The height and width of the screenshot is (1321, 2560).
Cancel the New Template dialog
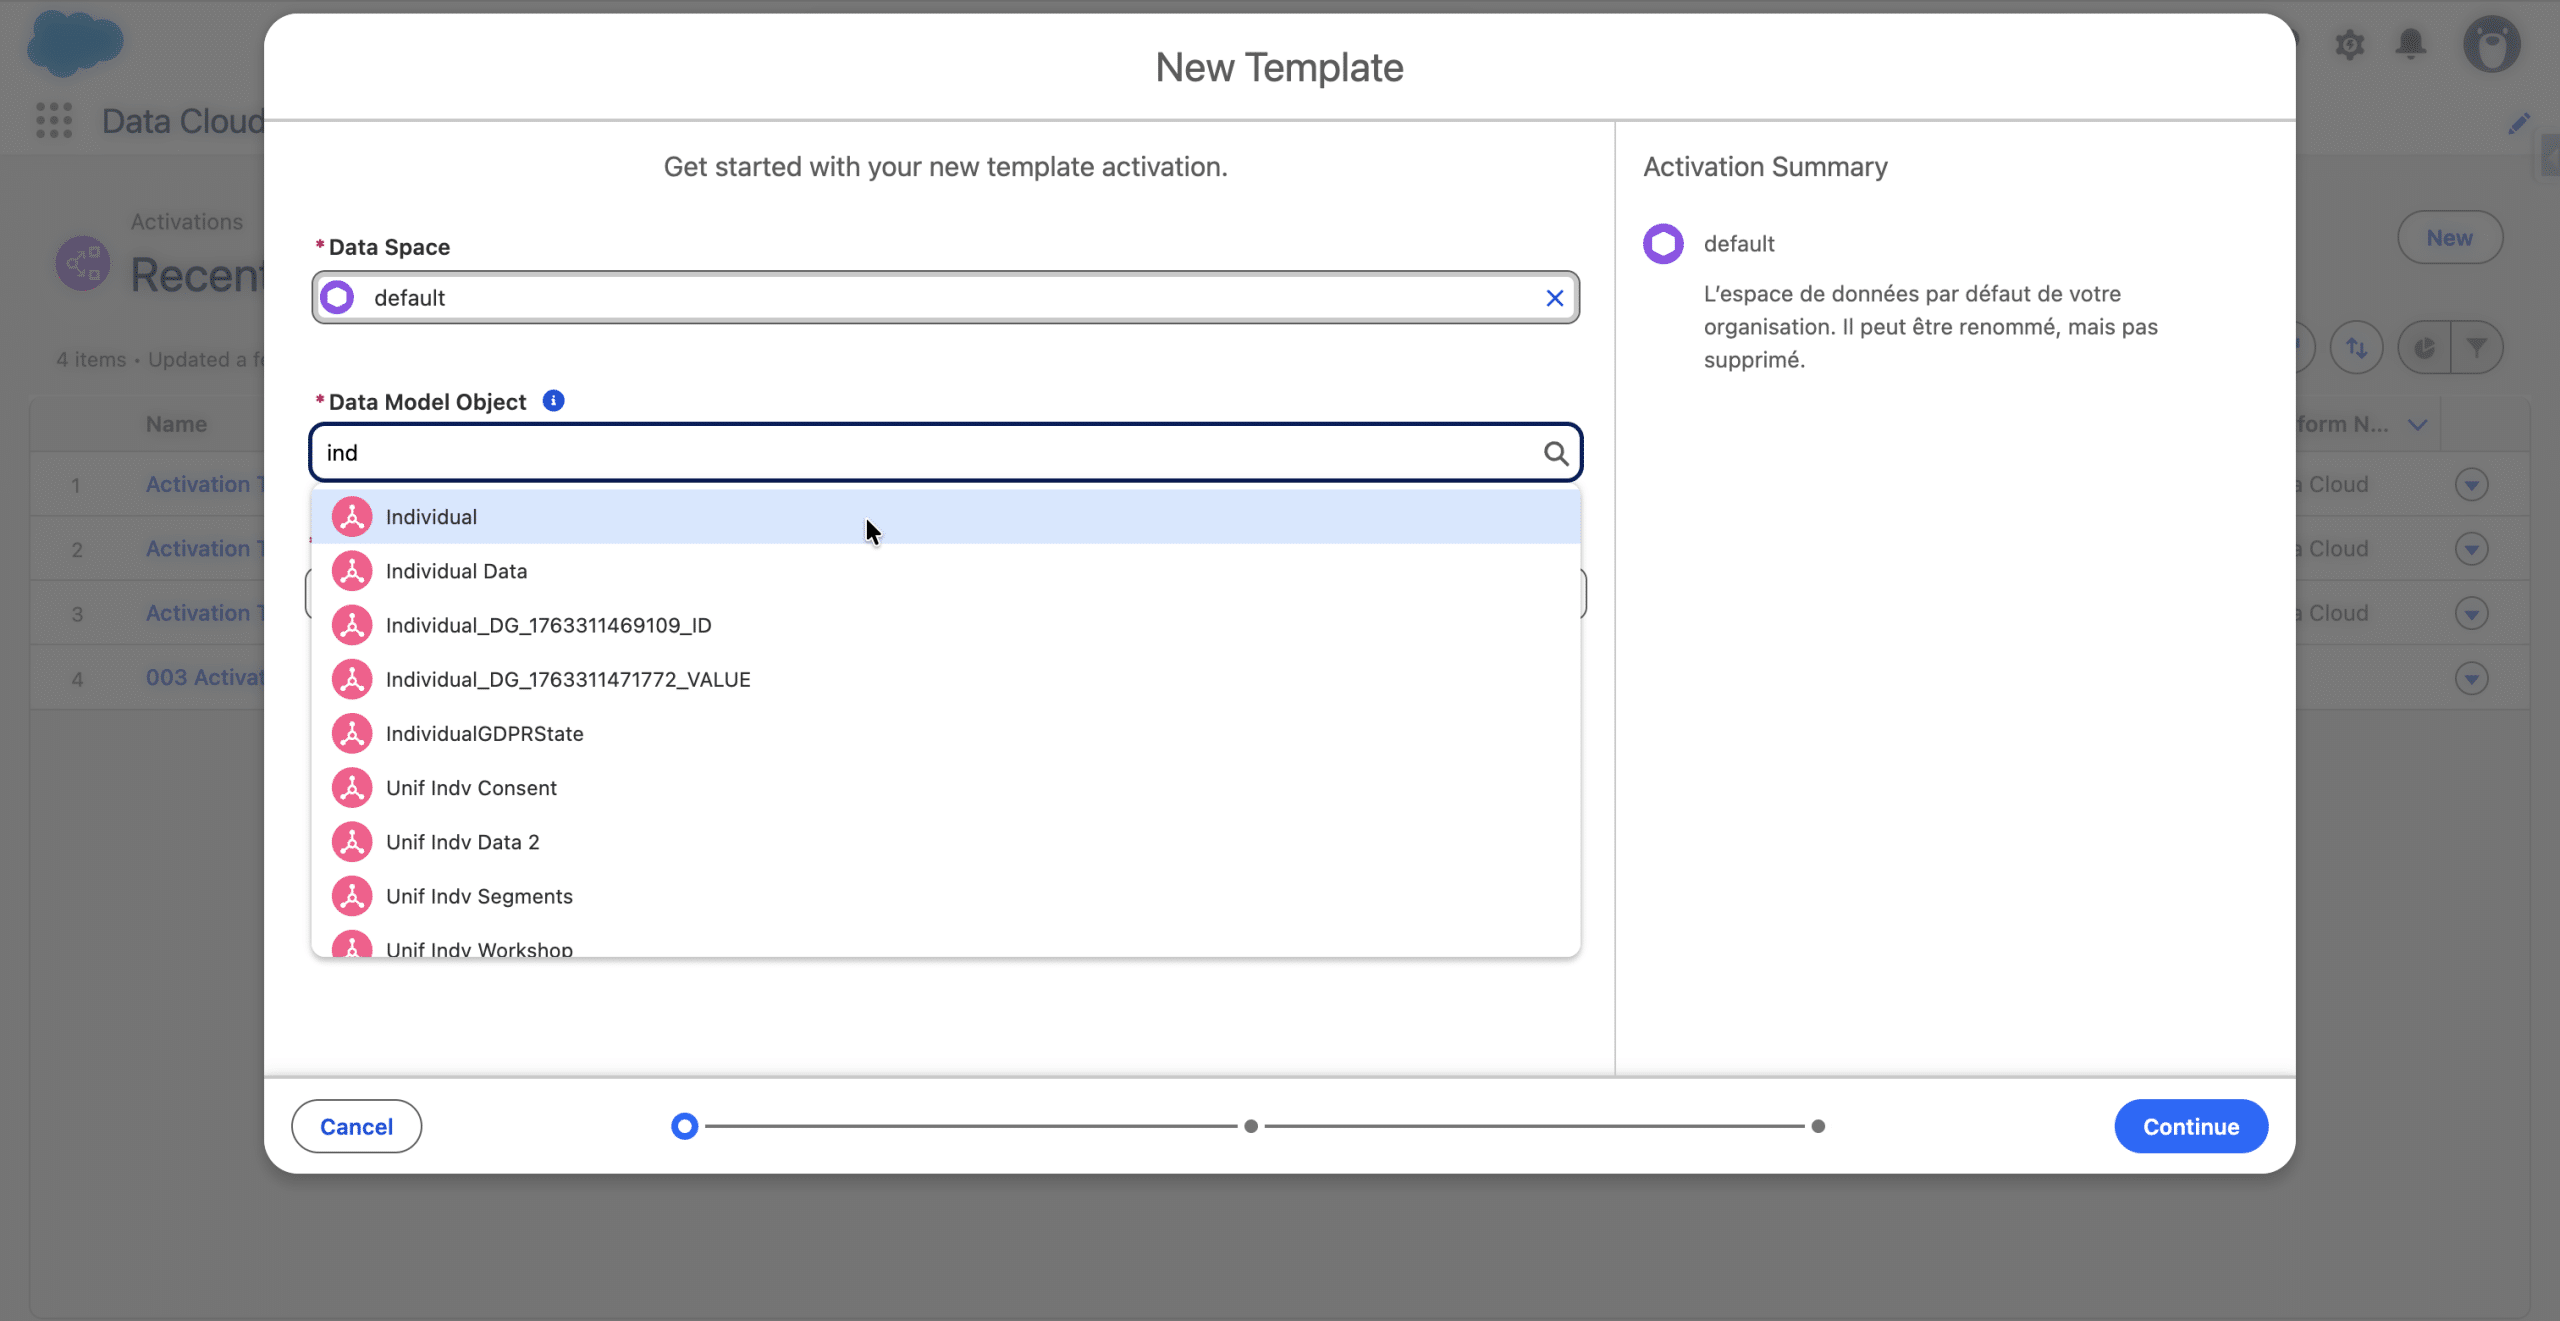coord(356,1126)
